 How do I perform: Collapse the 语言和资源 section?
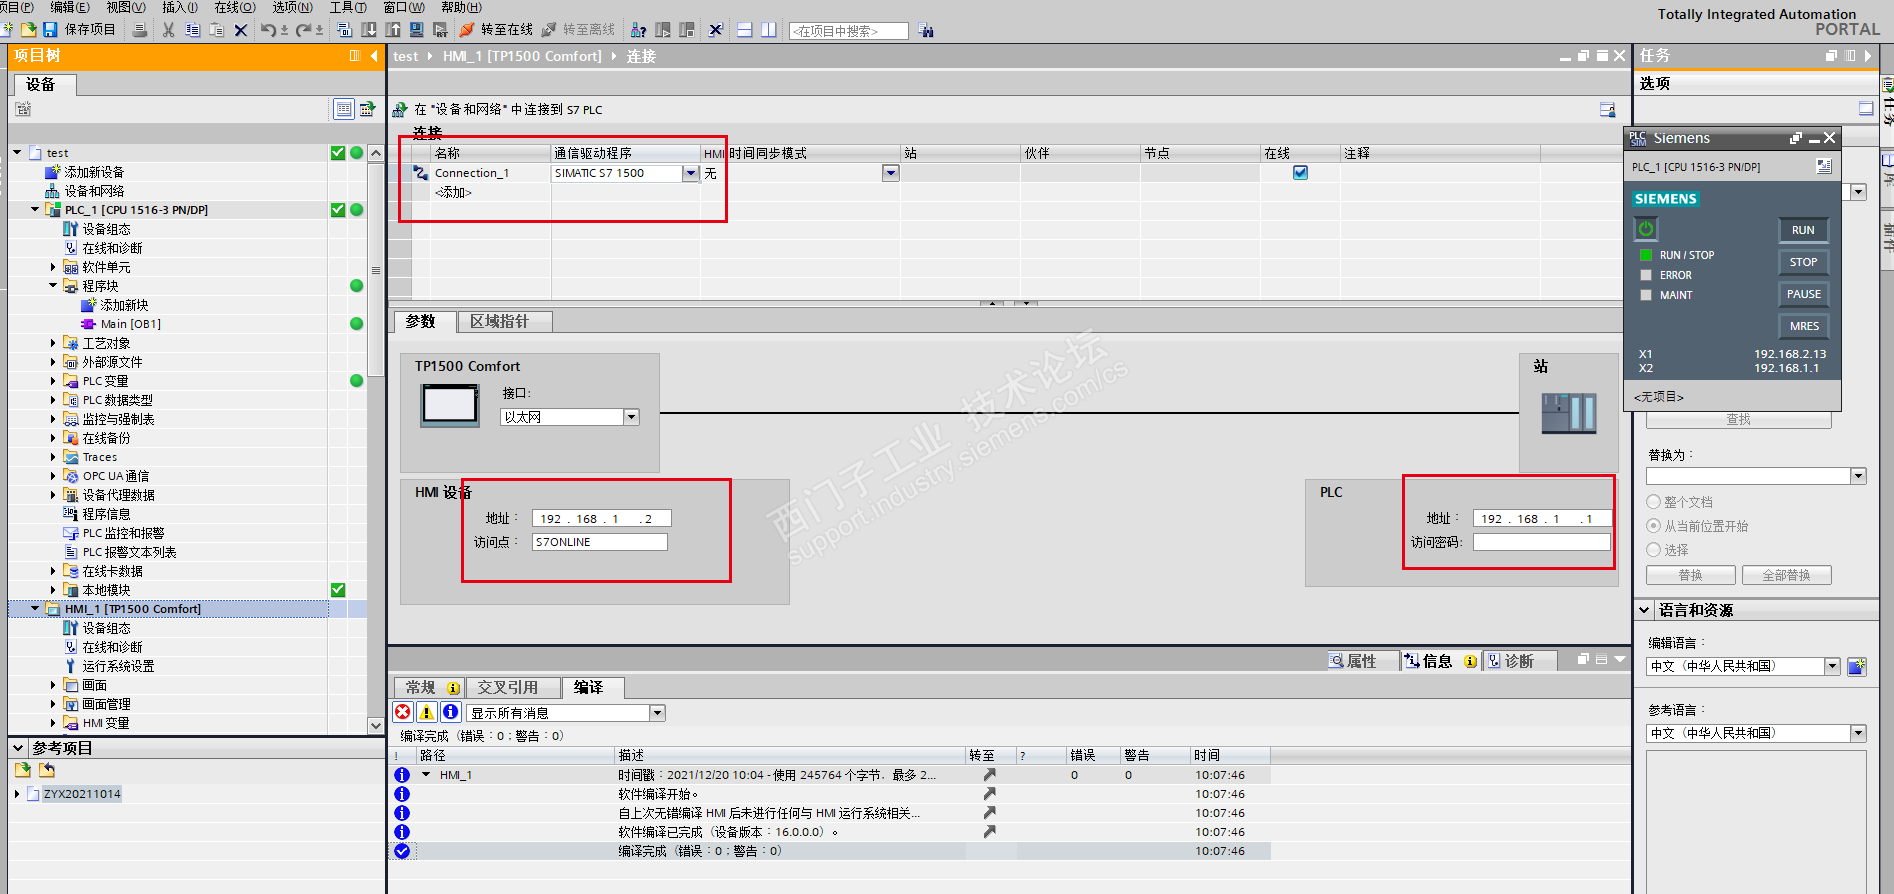1644,610
